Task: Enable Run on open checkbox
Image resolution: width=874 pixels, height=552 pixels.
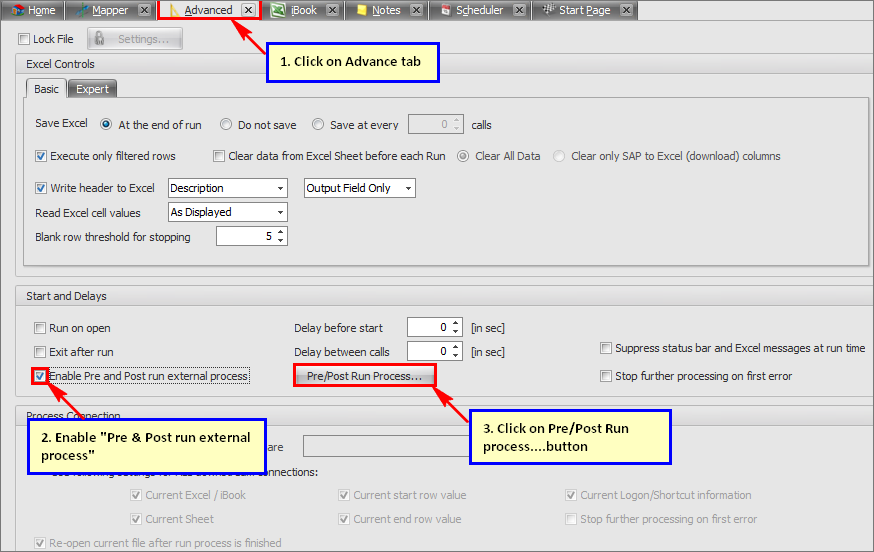Action: coord(41,328)
